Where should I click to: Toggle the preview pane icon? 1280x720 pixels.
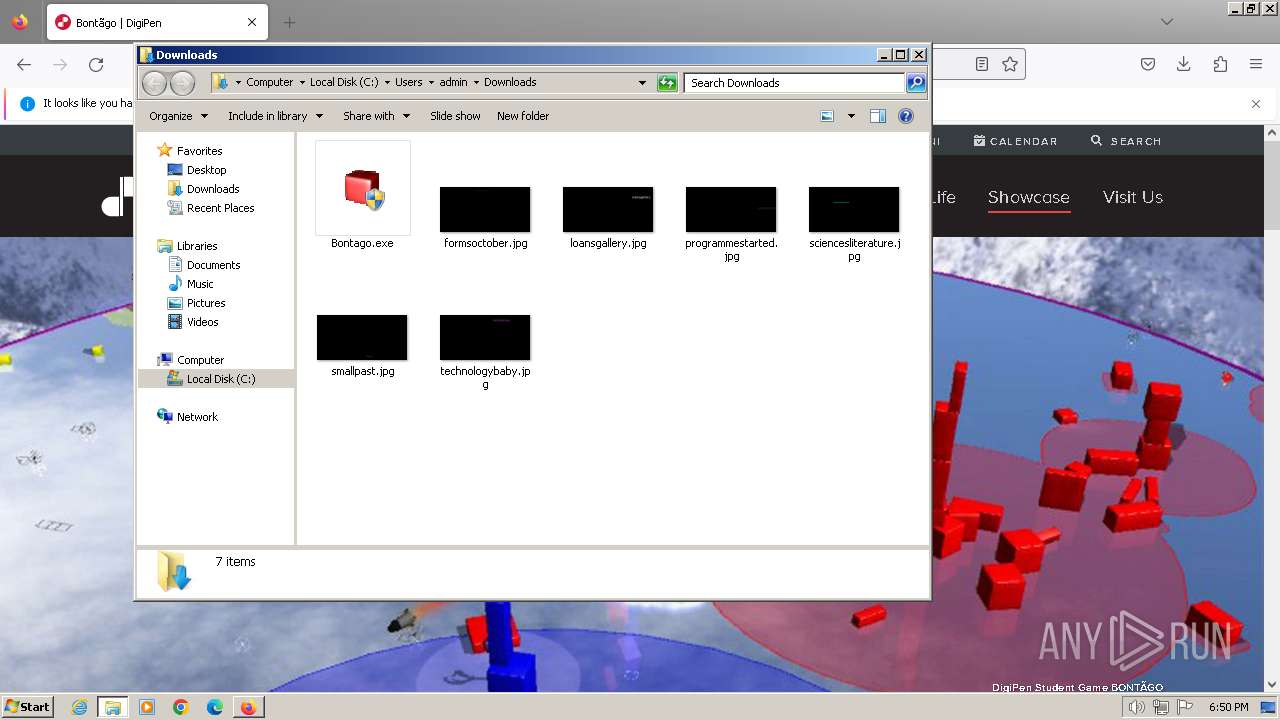(878, 116)
